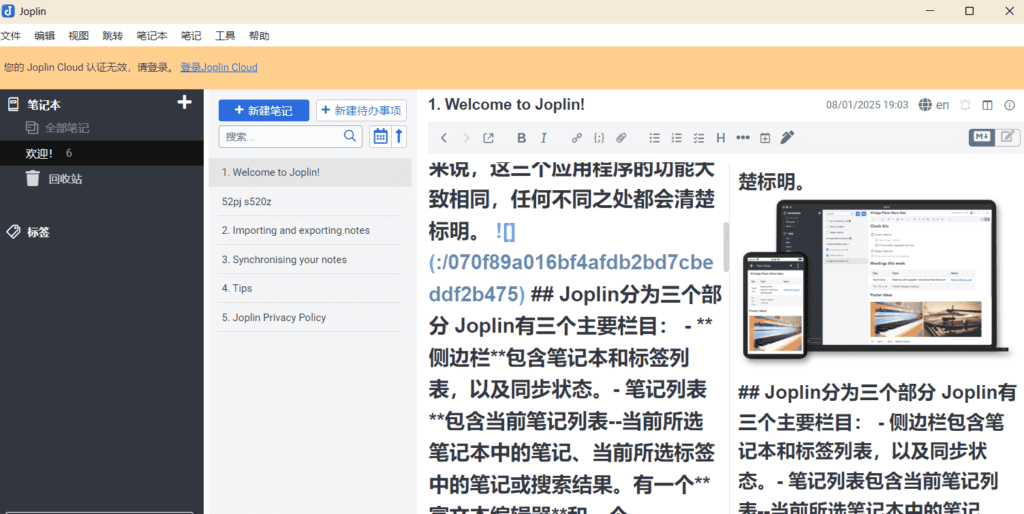Open note properties info icon

[x=1010, y=105]
